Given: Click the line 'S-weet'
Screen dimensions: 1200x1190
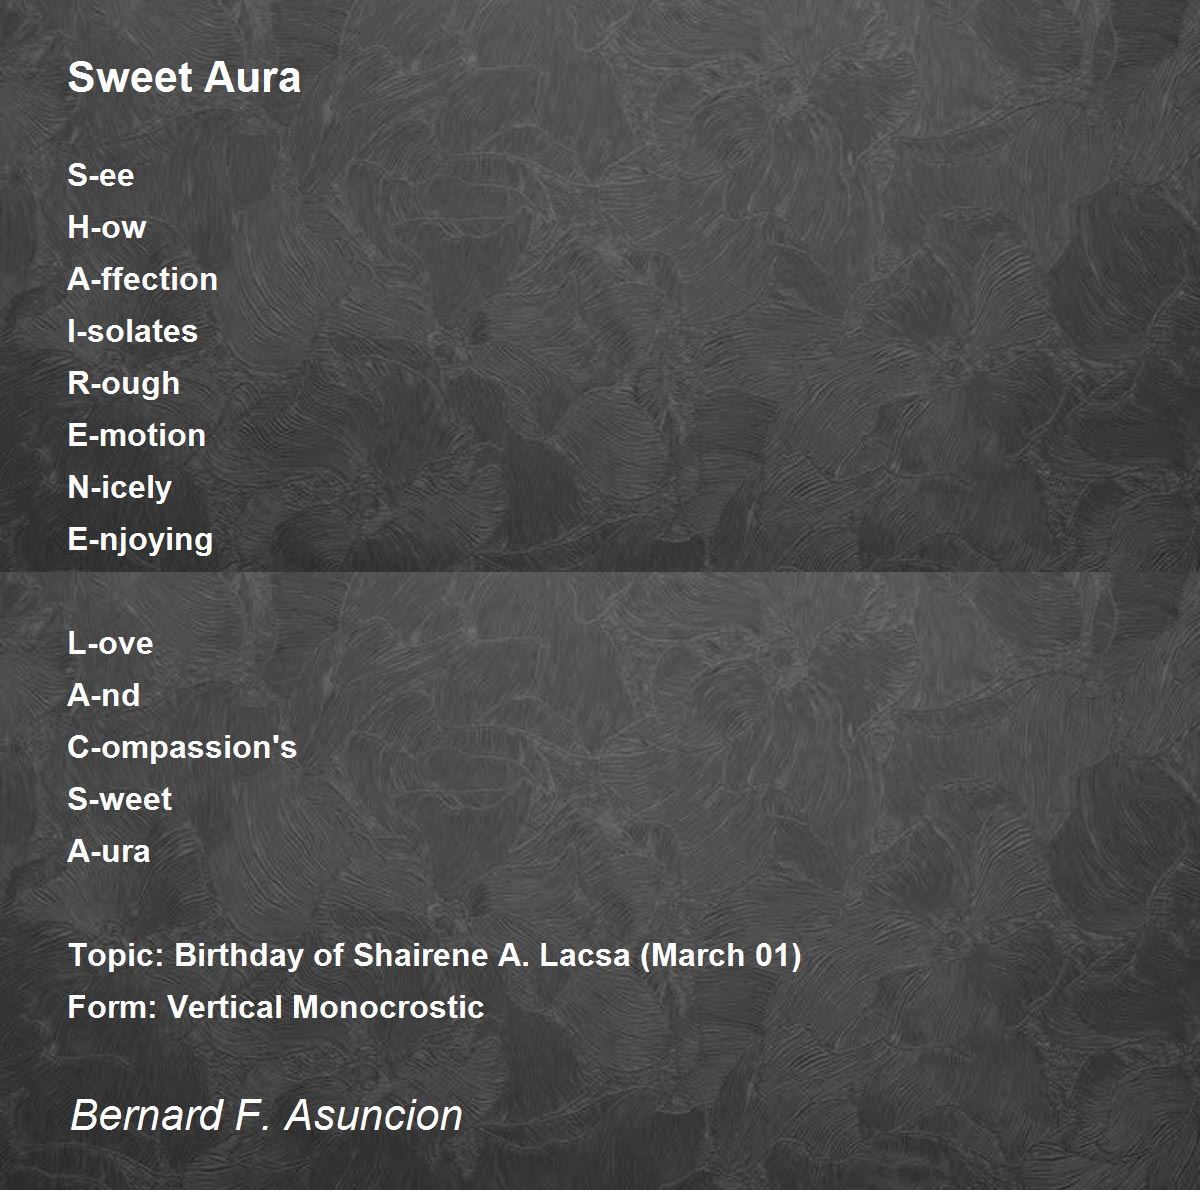Looking at the screenshot, I should (x=119, y=799).
